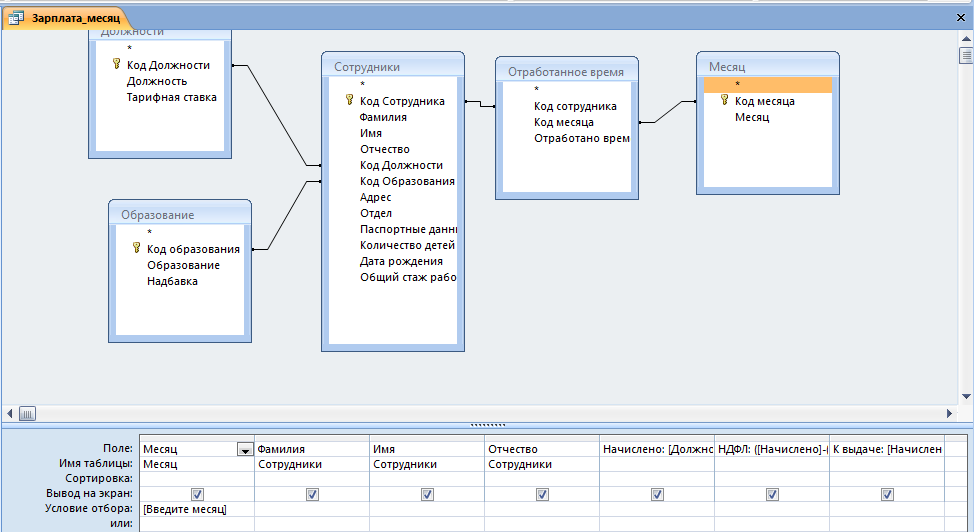Select Код Образования field in Сотрудники table
Viewport: 974px width, 532px height.
click(x=407, y=181)
